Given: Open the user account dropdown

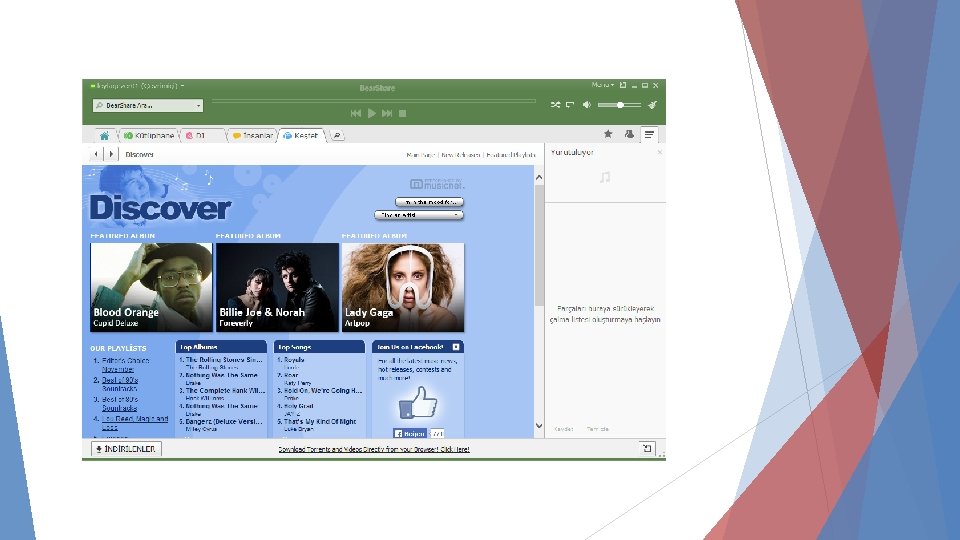Looking at the screenshot, I should click(137, 86).
